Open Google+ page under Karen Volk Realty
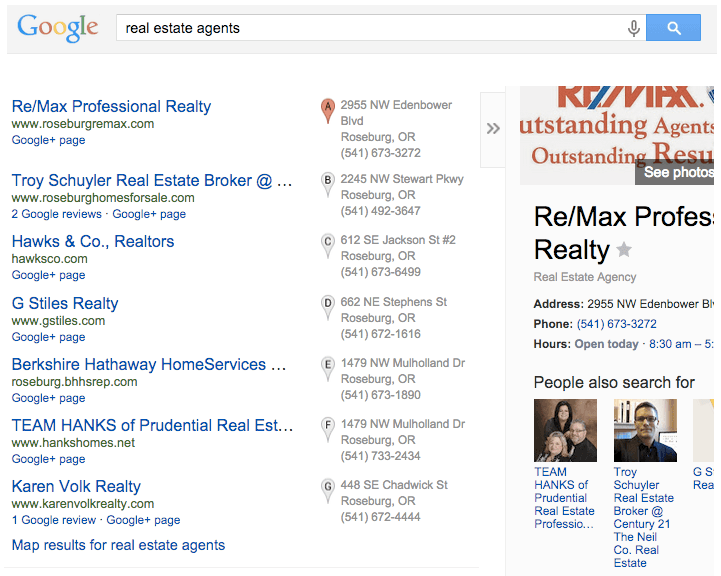This screenshot has width=721, height=576. [x=143, y=520]
